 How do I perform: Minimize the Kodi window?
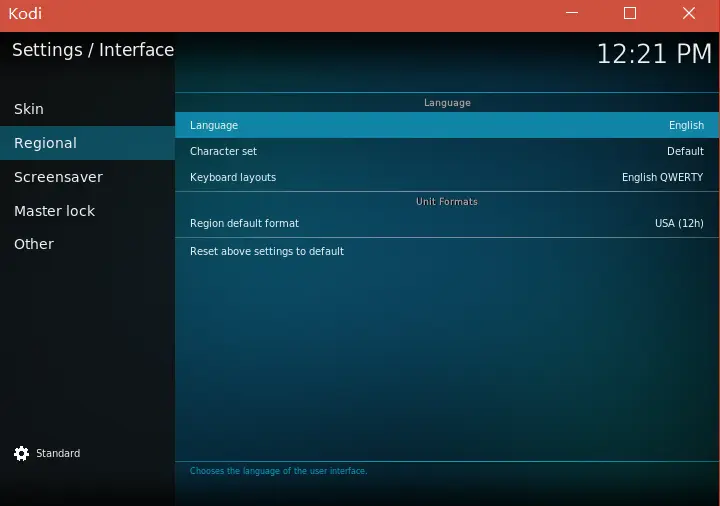571,14
